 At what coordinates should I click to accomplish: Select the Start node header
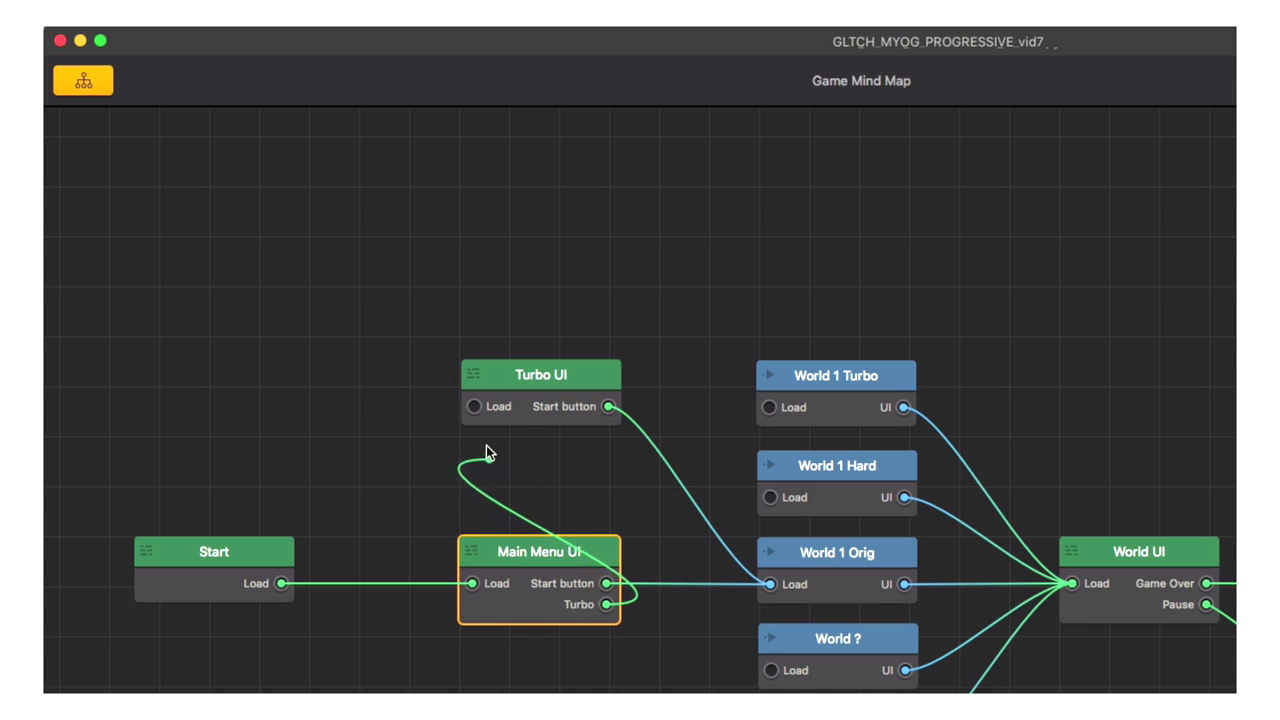pyautogui.click(x=214, y=551)
